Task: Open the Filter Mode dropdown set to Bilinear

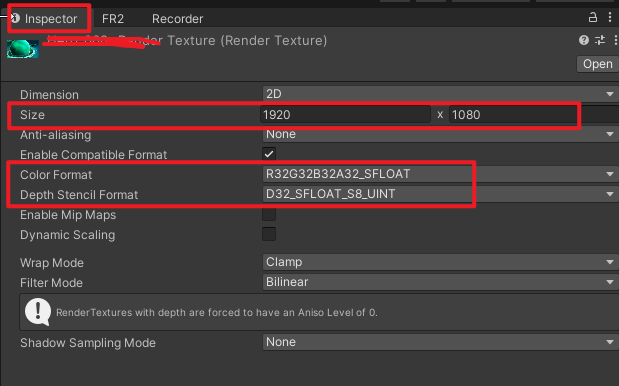Action: (440, 282)
